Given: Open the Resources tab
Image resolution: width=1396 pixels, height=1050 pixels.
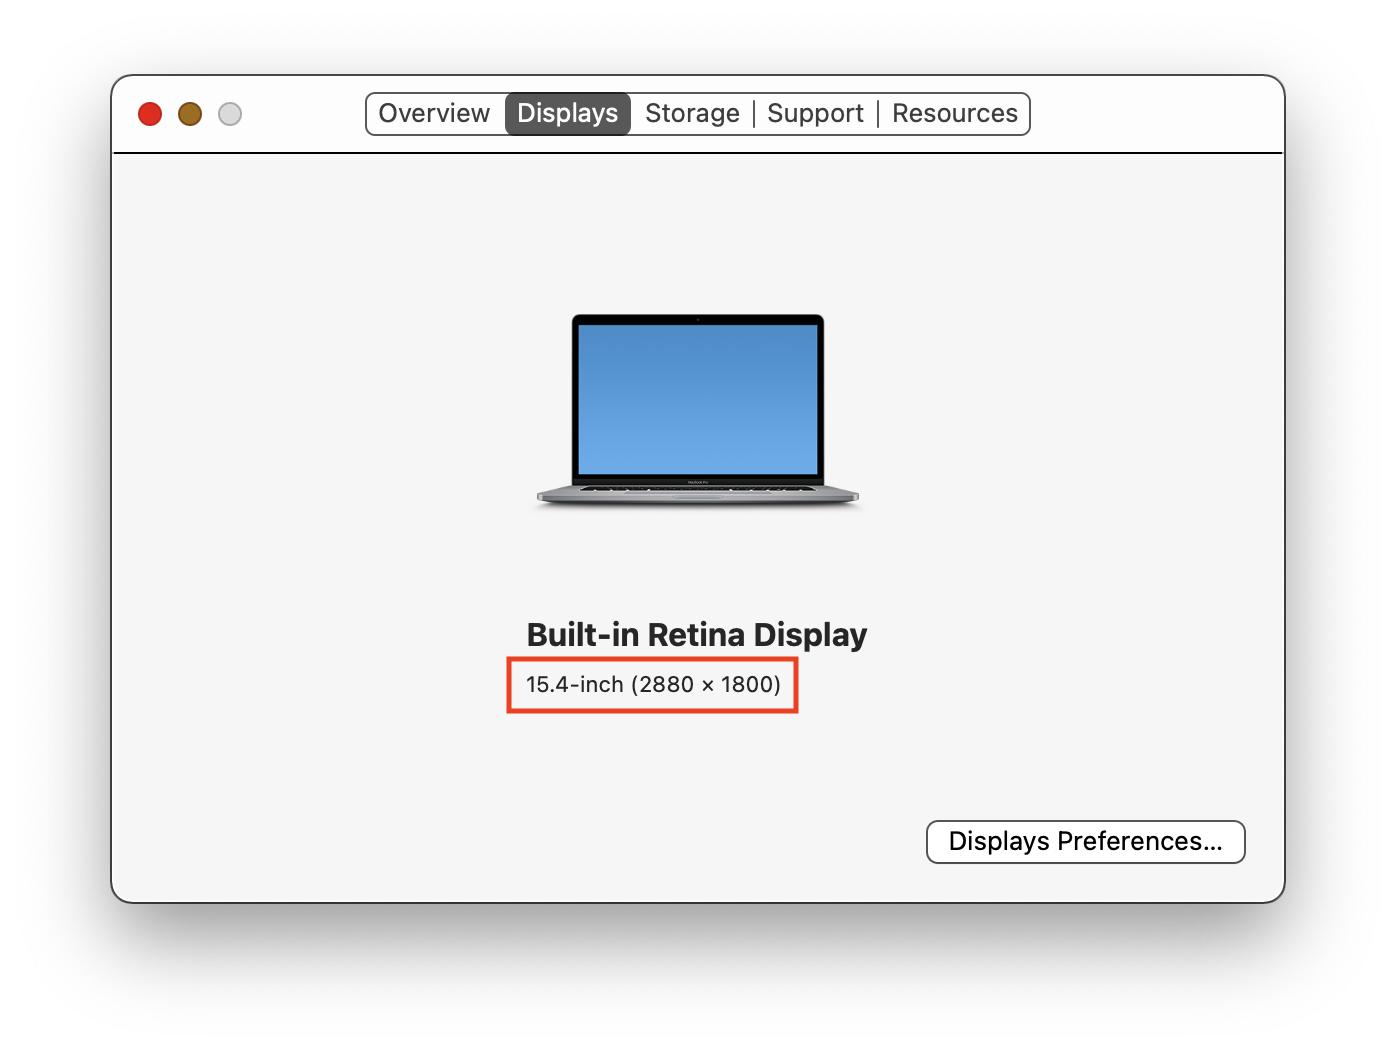Looking at the screenshot, I should pyautogui.click(x=954, y=113).
